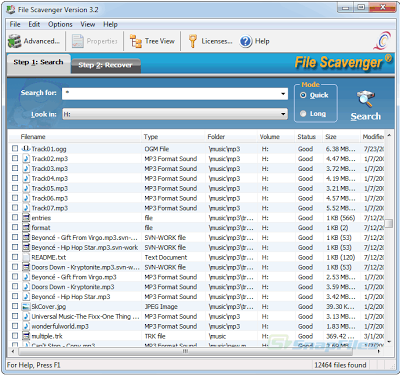Tick the checkbox for Track06.mp3
This screenshot has height=375, width=400.
click(15, 198)
